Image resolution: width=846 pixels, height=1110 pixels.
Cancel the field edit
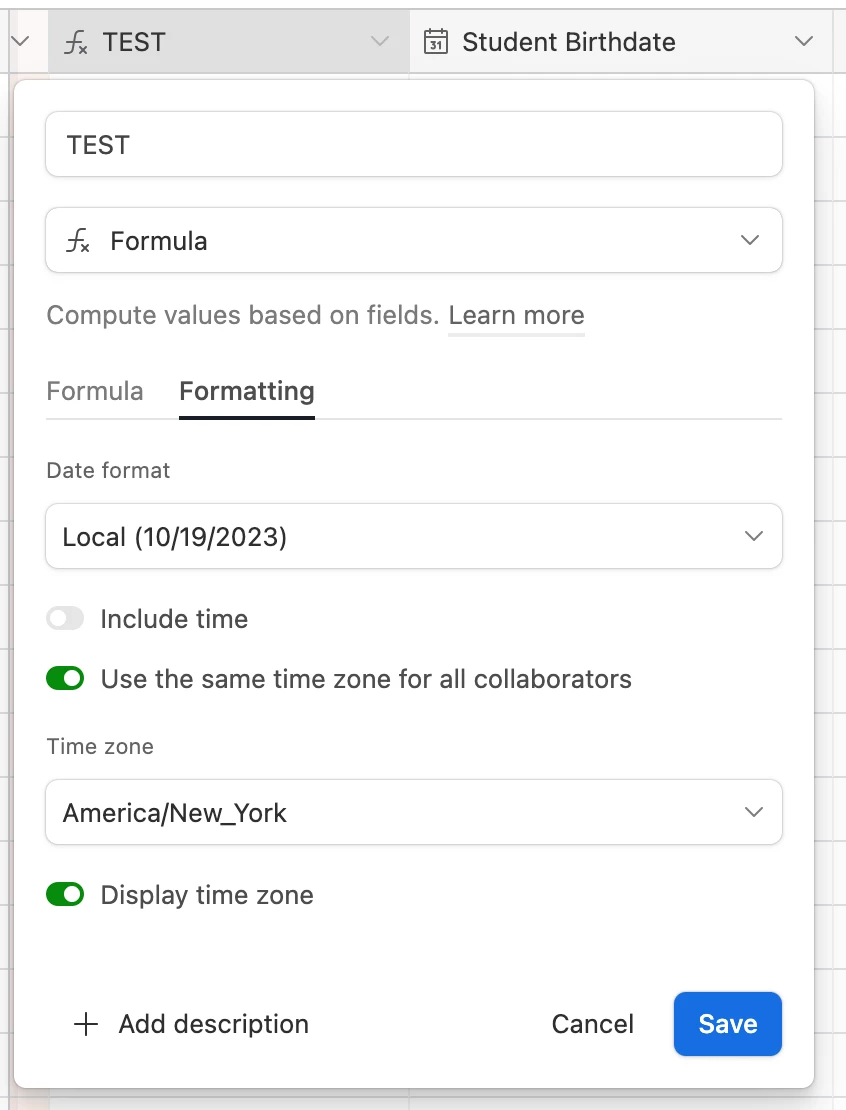pos(593,1024)
